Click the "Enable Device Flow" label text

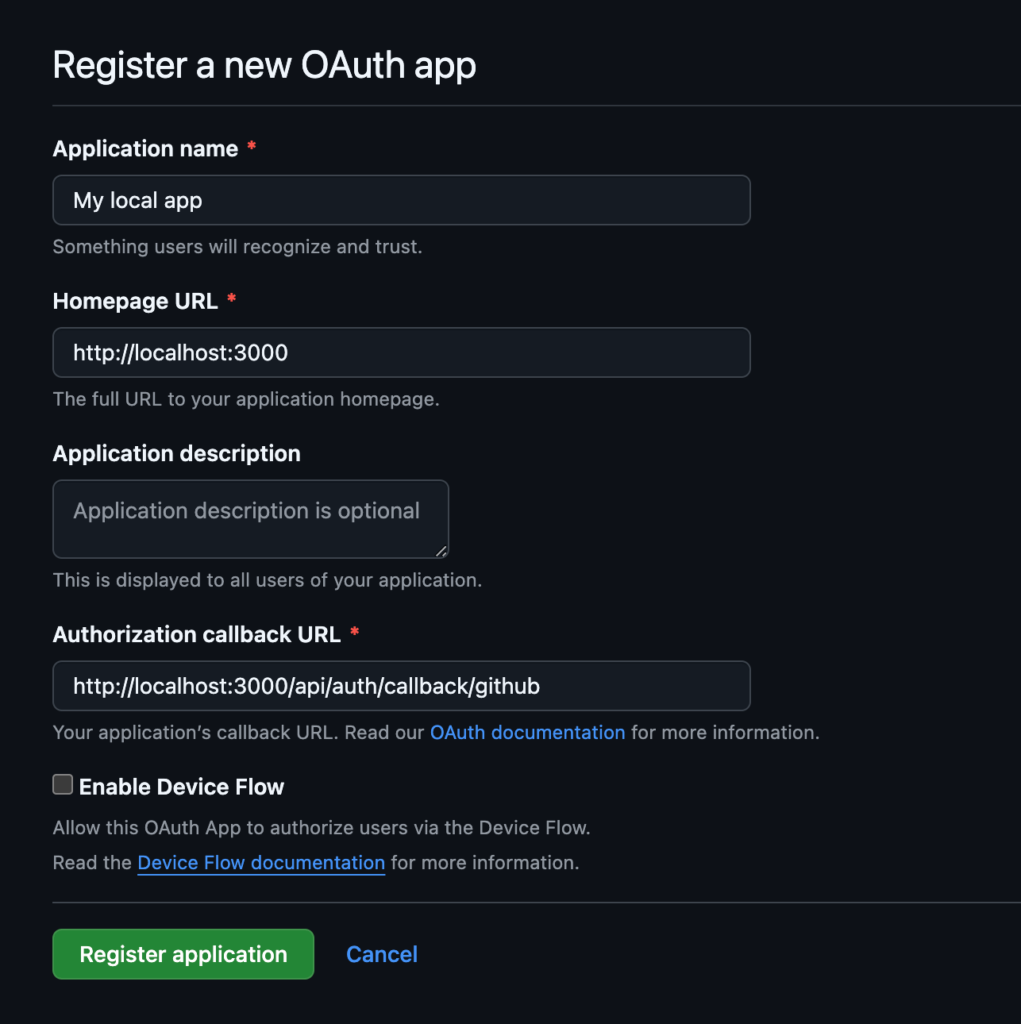click(x=181, y=787)
